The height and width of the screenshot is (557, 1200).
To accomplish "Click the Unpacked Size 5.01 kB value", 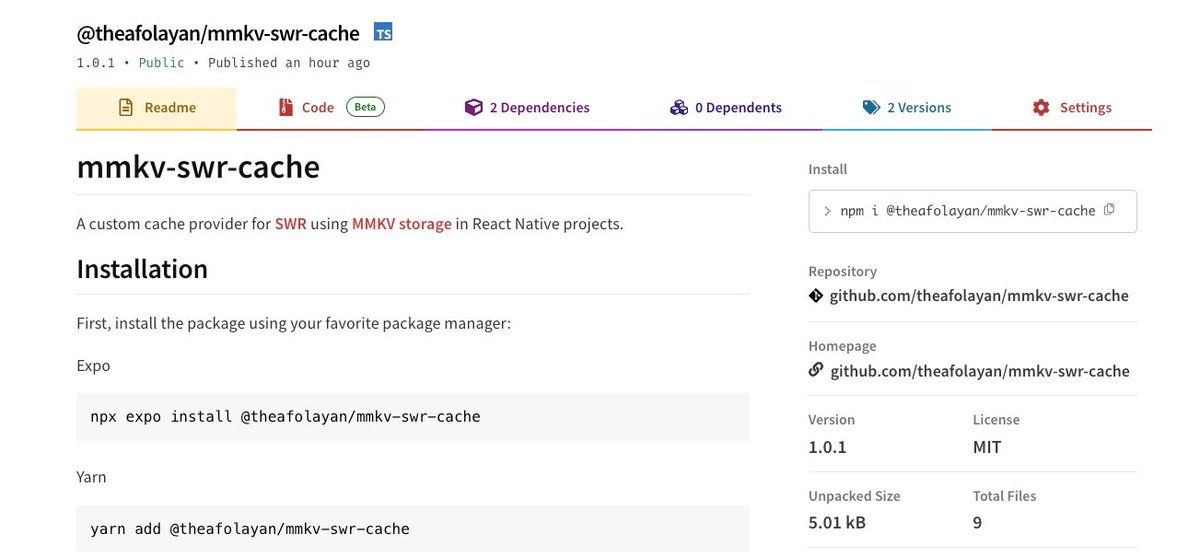I will pyautogui.click(x=837, y=523).
